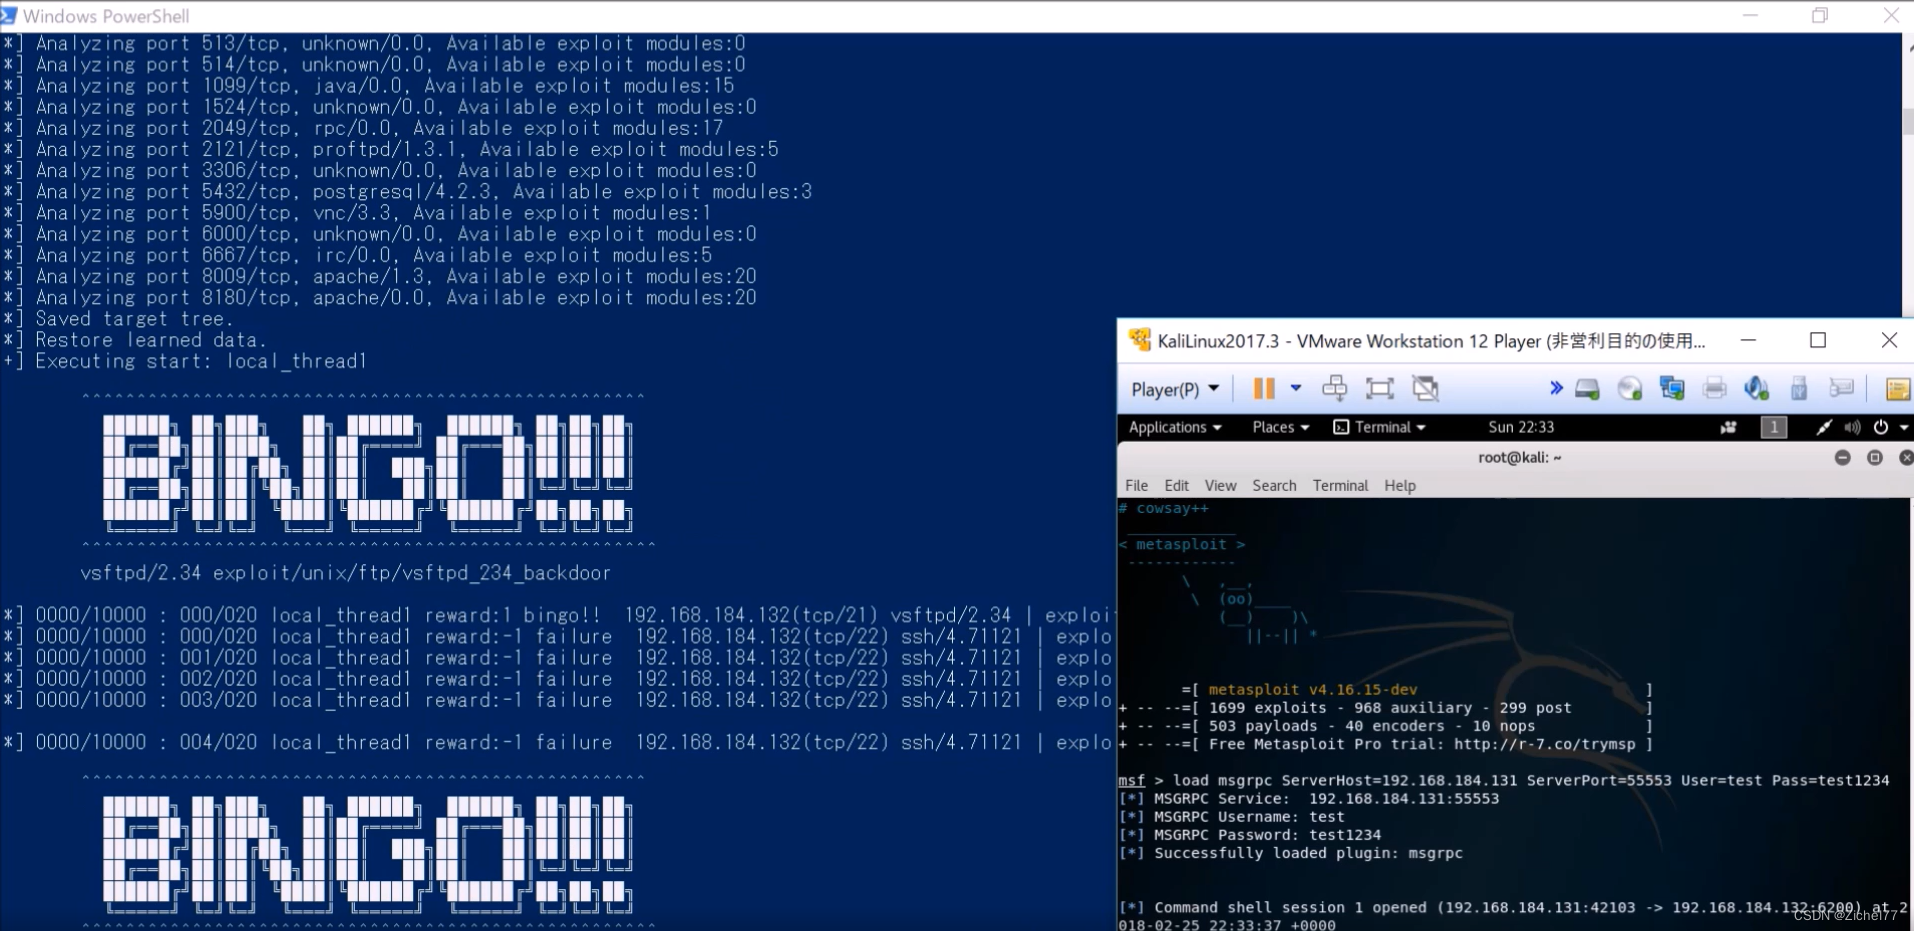The image size is (1914, 931).
Task: Open the power options arrow beside the pause button
Action: tap(1296, 388)
